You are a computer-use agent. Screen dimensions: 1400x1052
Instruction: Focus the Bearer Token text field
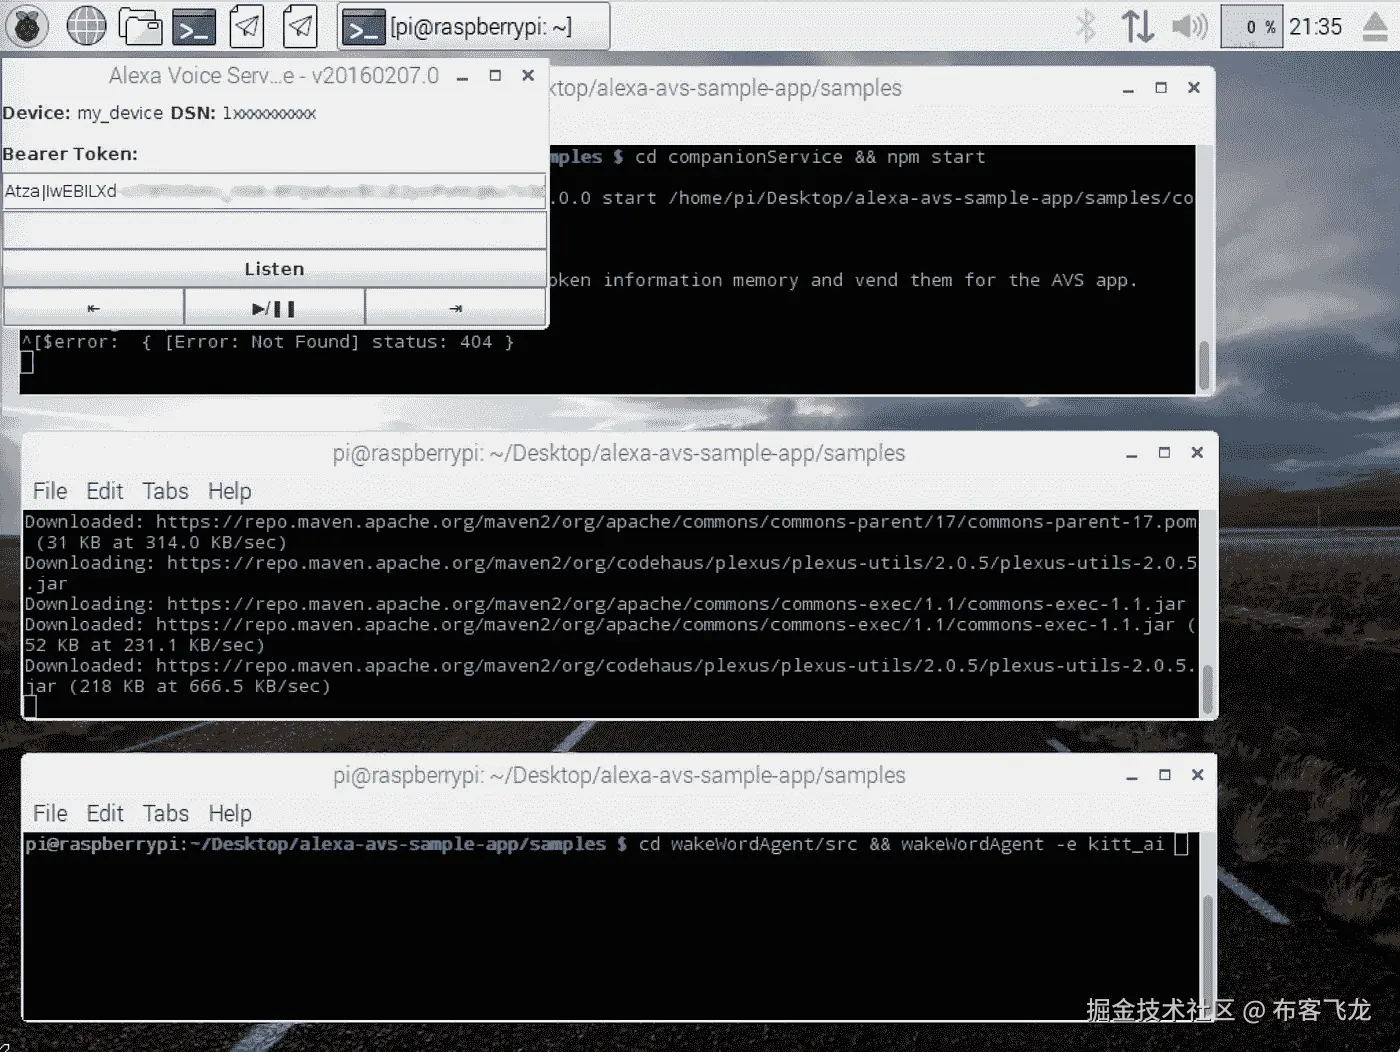click(x=274, y=191)
